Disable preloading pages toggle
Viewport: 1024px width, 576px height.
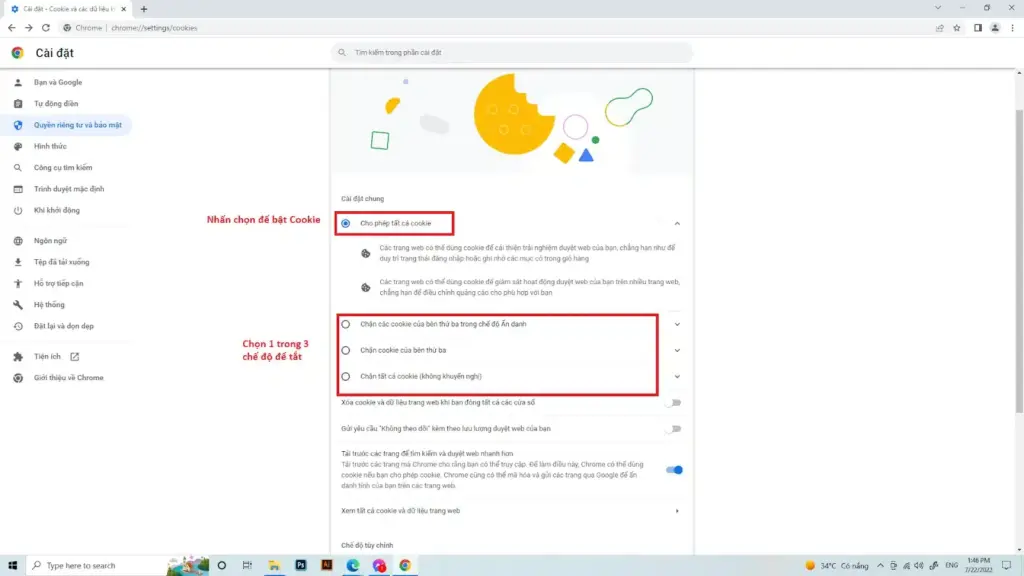tap(674, 470)
